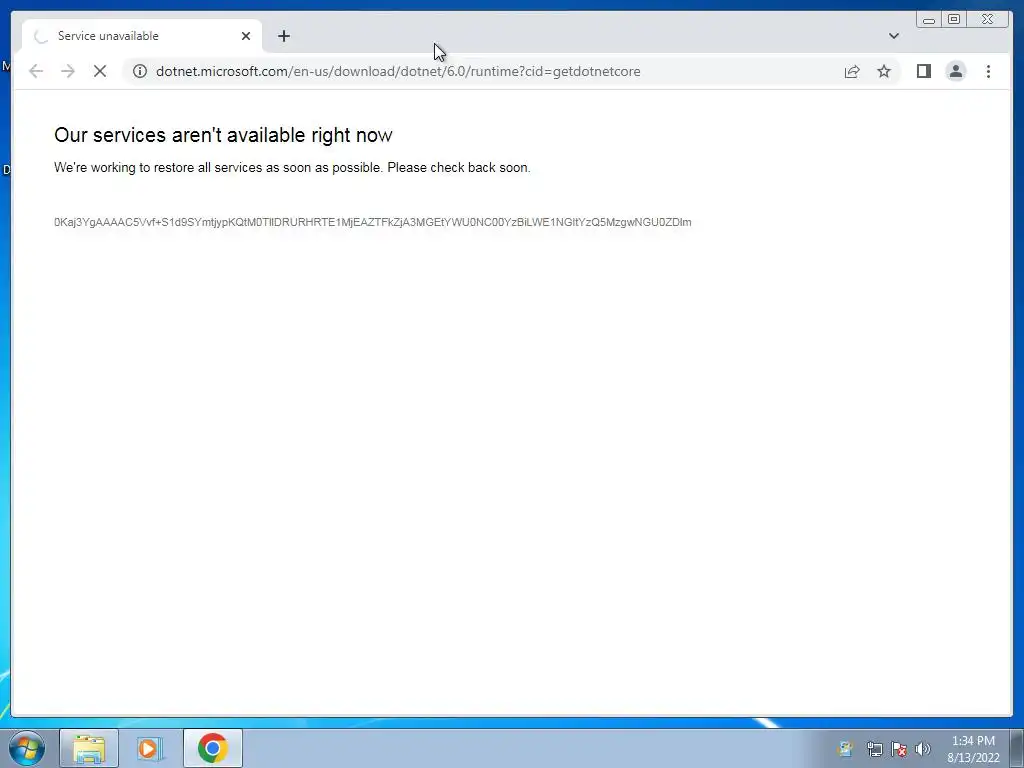Close the Service unavailable tab
Screen dimensions: 1024x768
coord(246,36)
